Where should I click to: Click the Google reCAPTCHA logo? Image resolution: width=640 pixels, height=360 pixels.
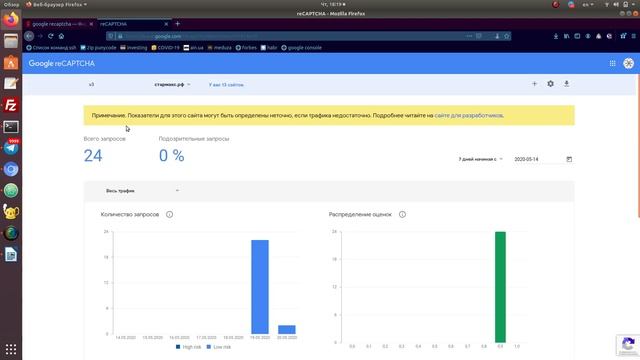pyautogui.click(x=62, y=63)
